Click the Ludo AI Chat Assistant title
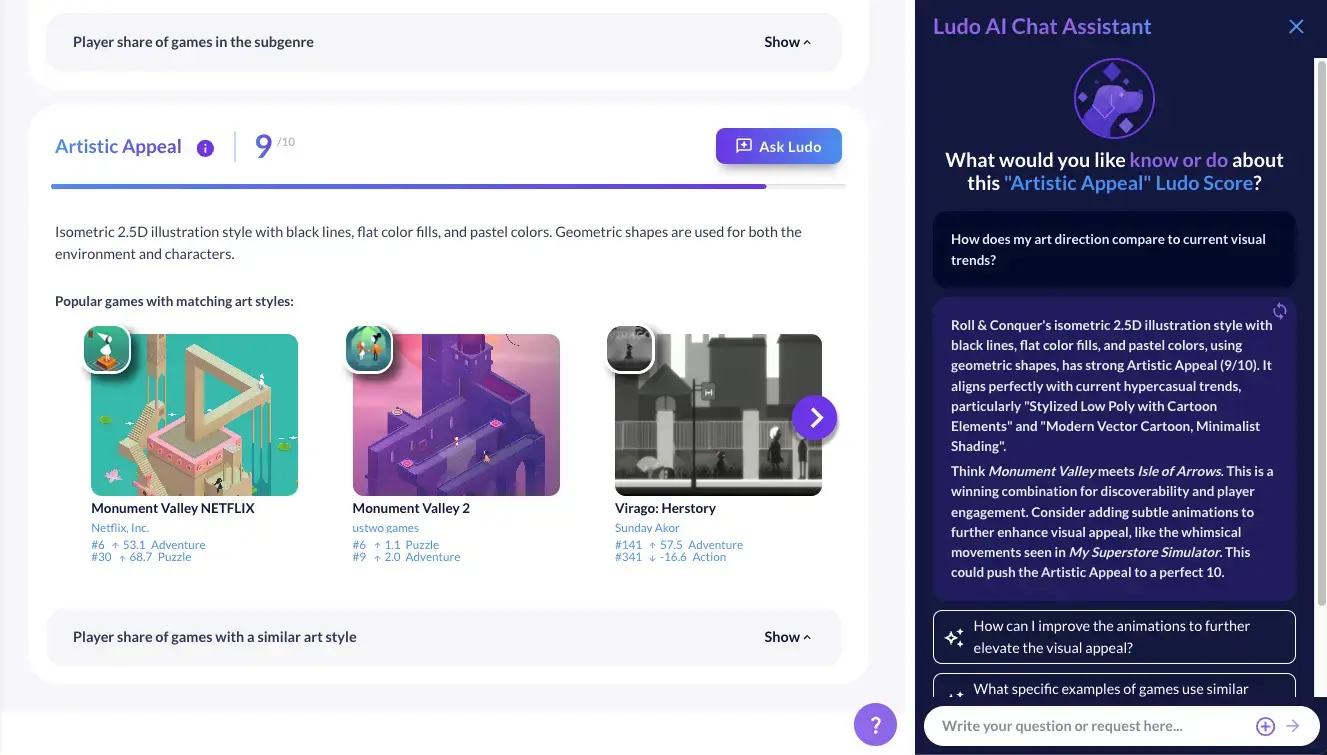This screenshot has width=1327, height=755. [x=1042, y=27]
